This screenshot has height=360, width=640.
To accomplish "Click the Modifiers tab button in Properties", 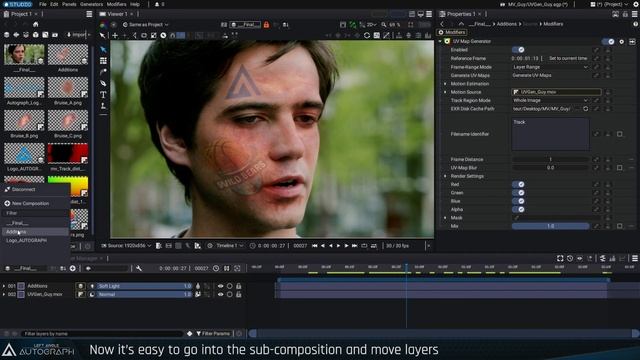I will coord(452,32).
